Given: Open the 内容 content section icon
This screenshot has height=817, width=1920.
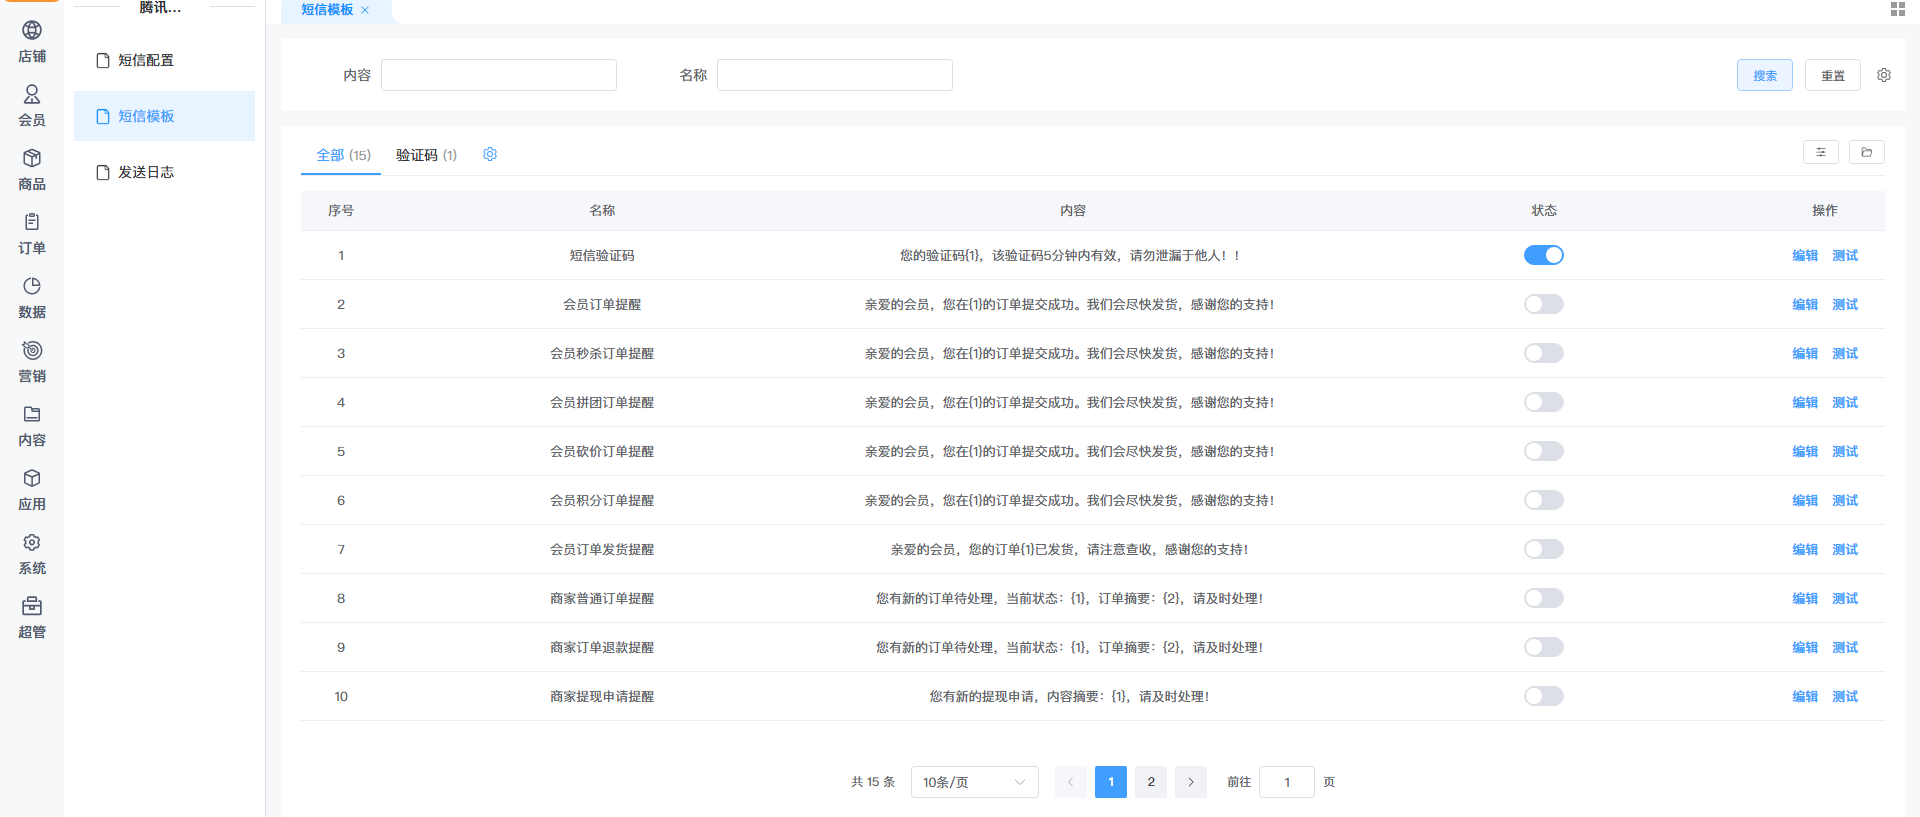Looking at the screenshot, I should tap(32, 414).
